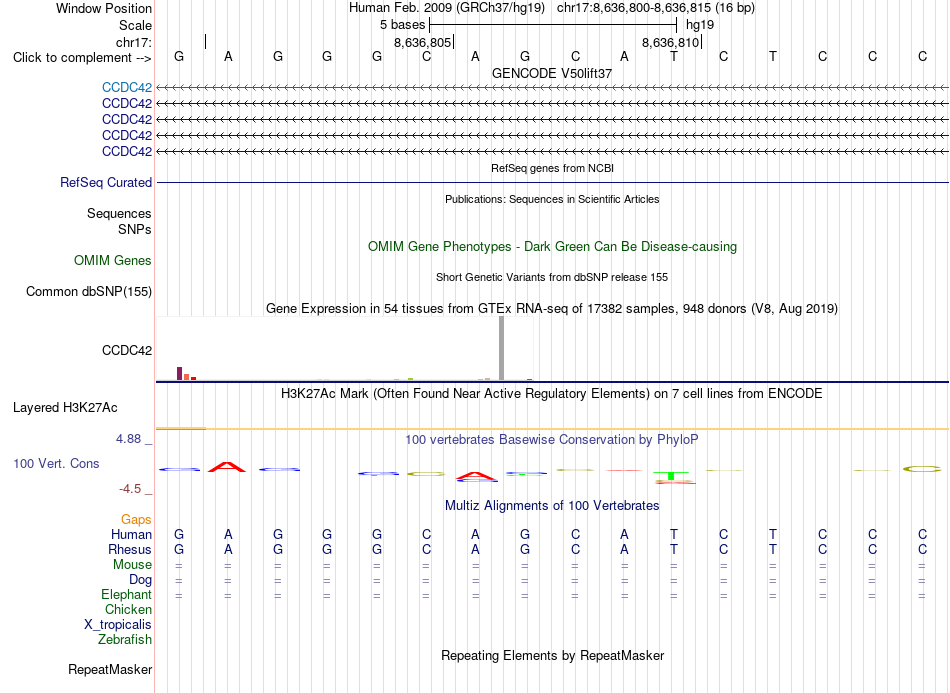Click 'Multiz Alignments of 100 Vertebrates' title
The height and width of the screenshot is (693, 950).
(x=552, y=505)
